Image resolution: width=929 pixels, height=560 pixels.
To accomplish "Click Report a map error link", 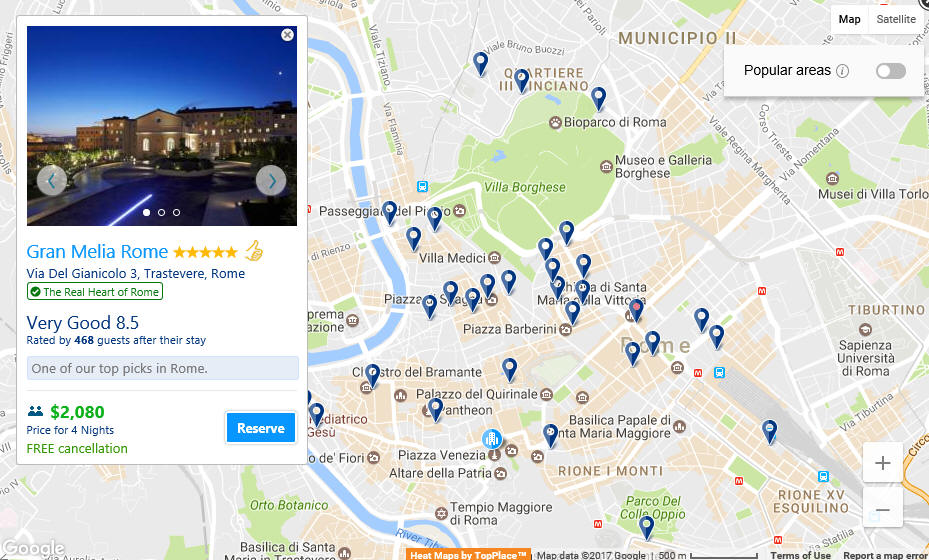I will point(885,555).
